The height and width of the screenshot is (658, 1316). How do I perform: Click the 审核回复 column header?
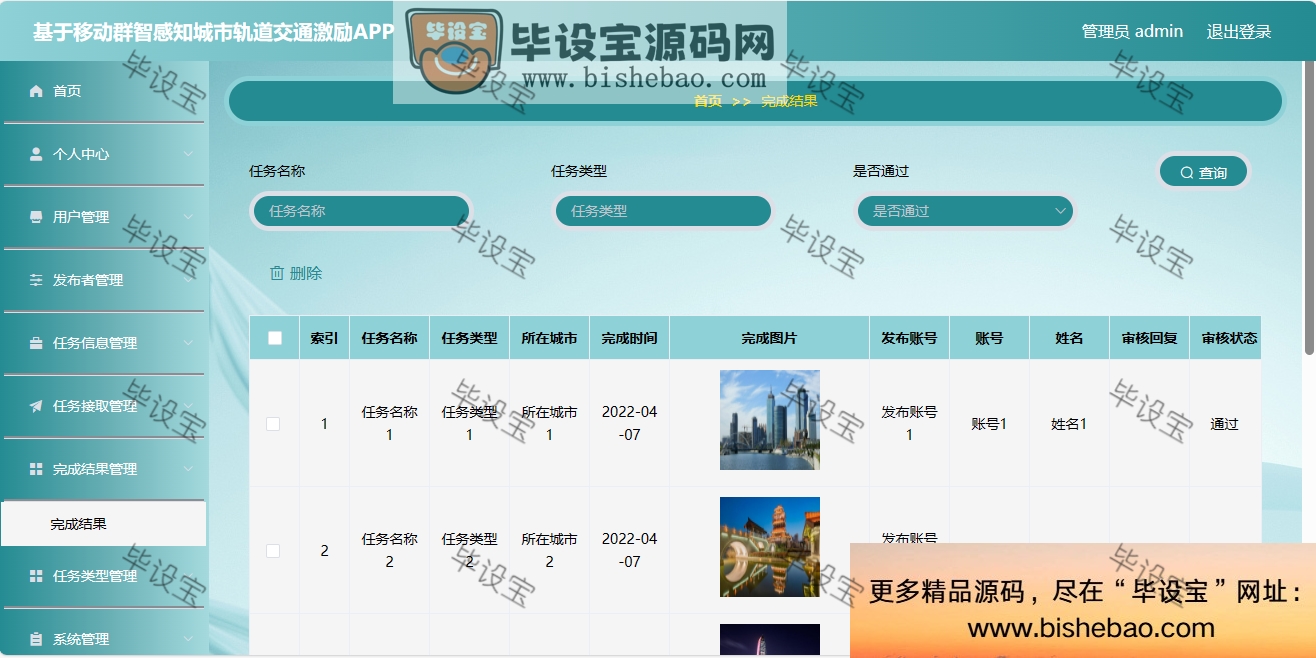(1149, 338)
